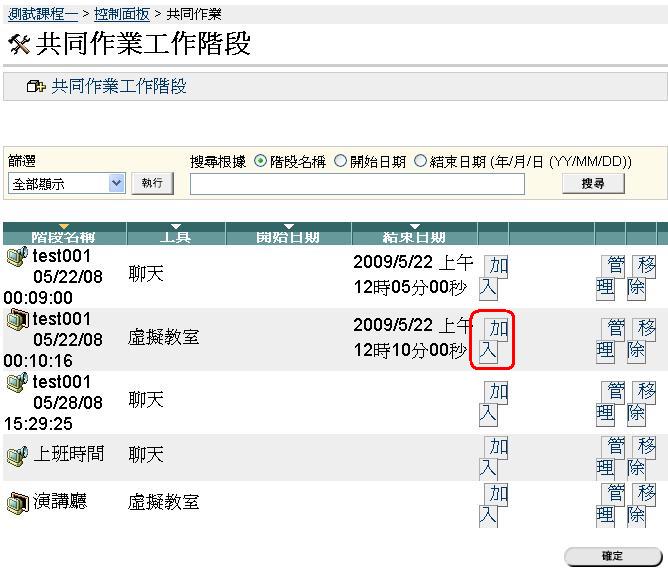Go to 測試課程一 breadcrumb link
Screen dimensions: 668x573
click(x=44, y=14)
